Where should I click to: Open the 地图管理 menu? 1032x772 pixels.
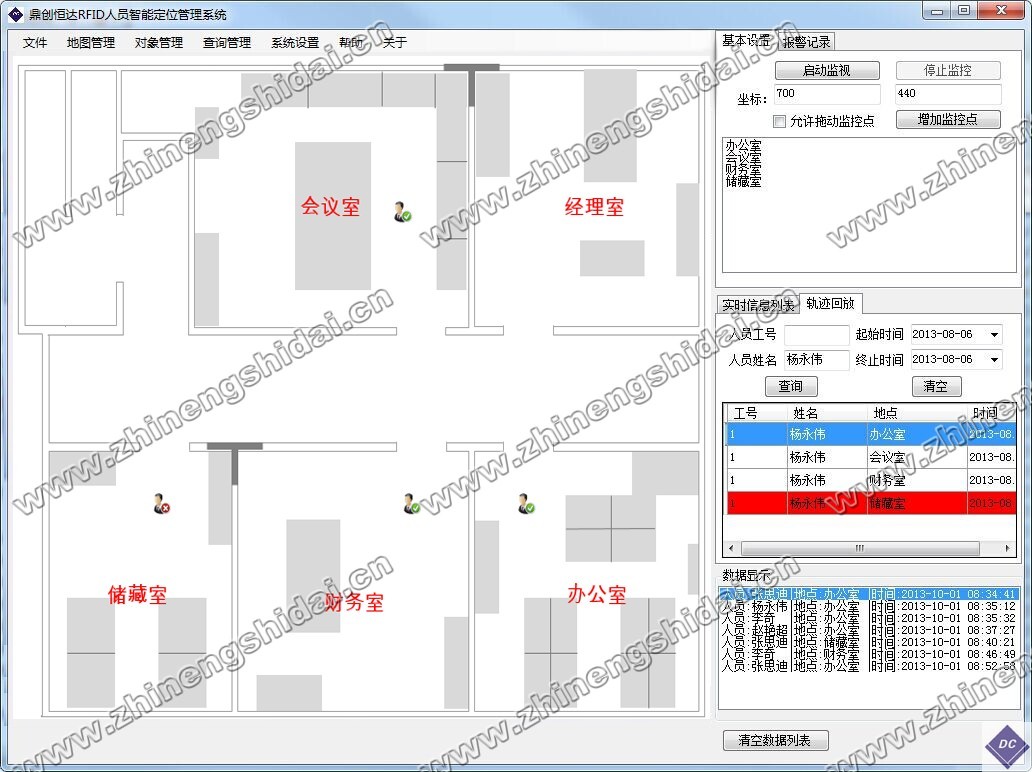point(91,43)
